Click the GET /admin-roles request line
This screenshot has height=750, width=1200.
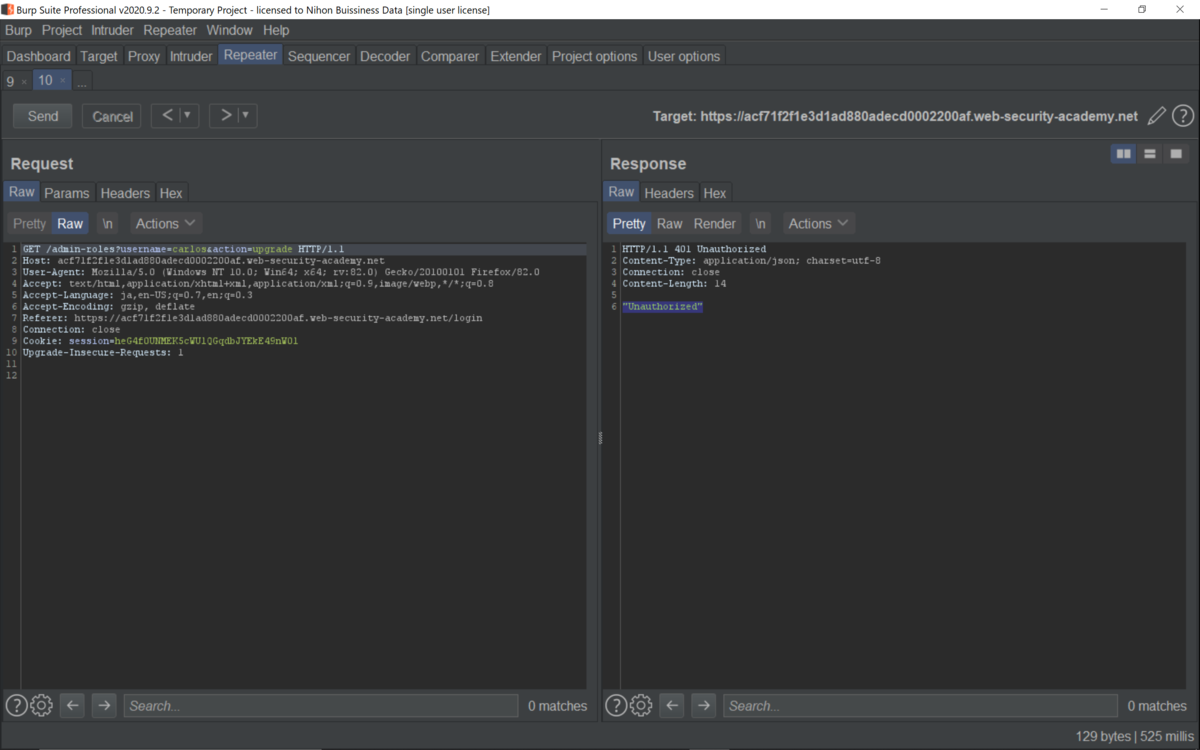(x=183, y=249)
